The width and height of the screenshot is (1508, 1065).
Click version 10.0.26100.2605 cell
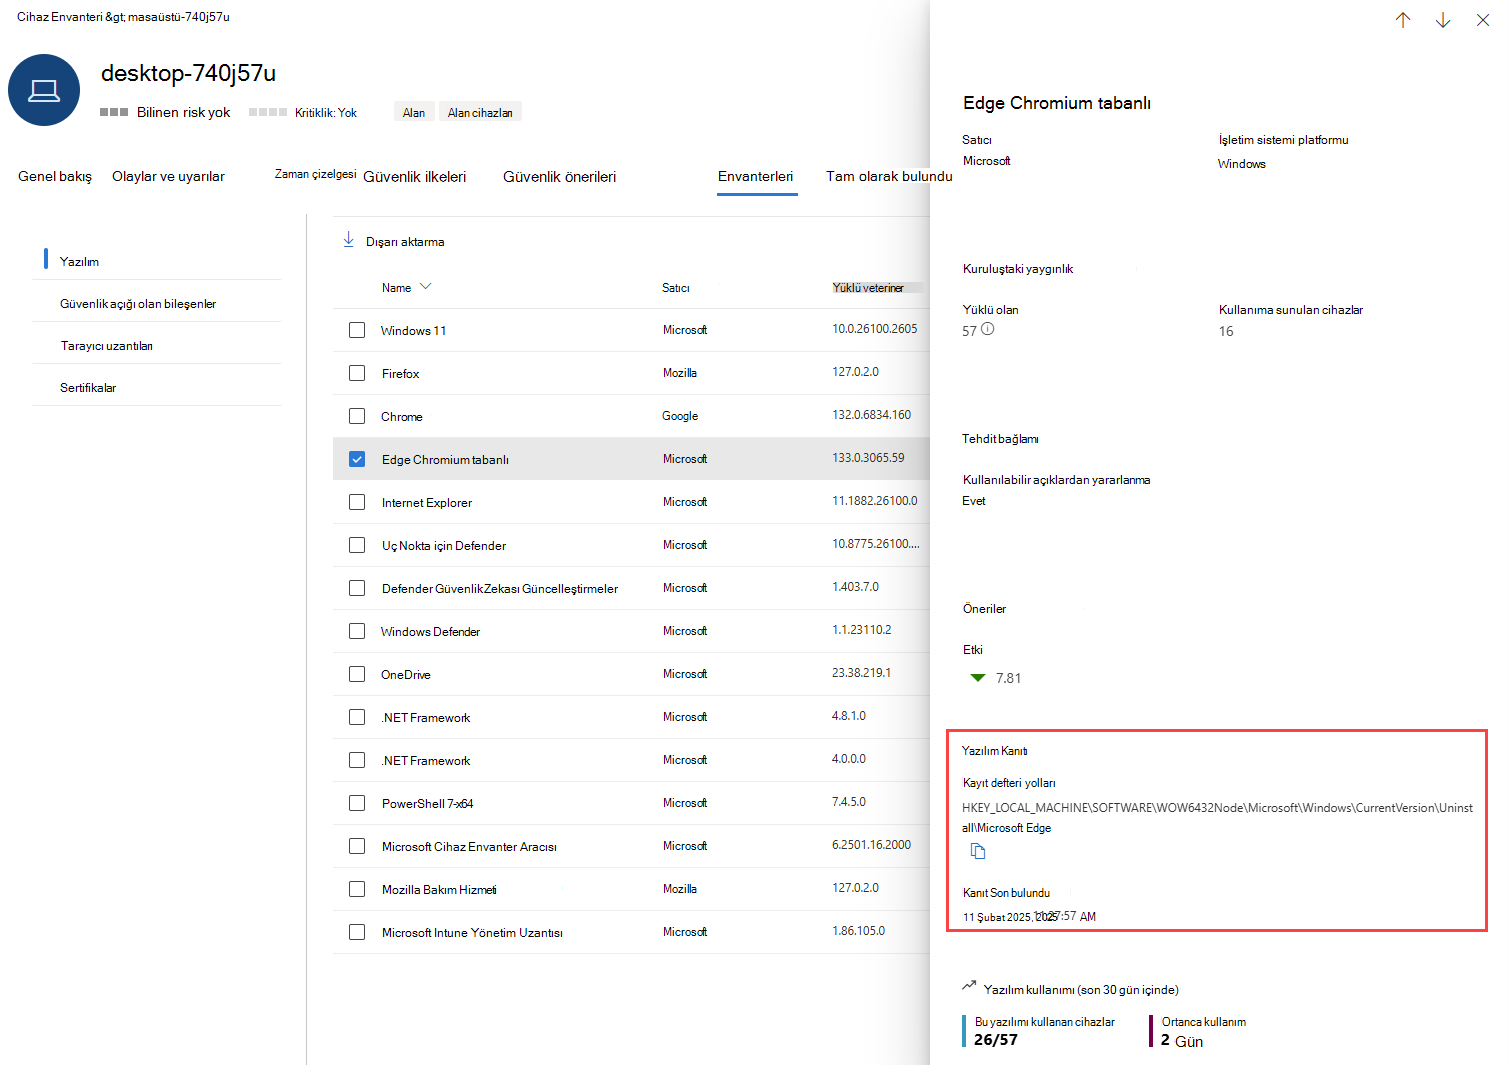tap(875, 328)
